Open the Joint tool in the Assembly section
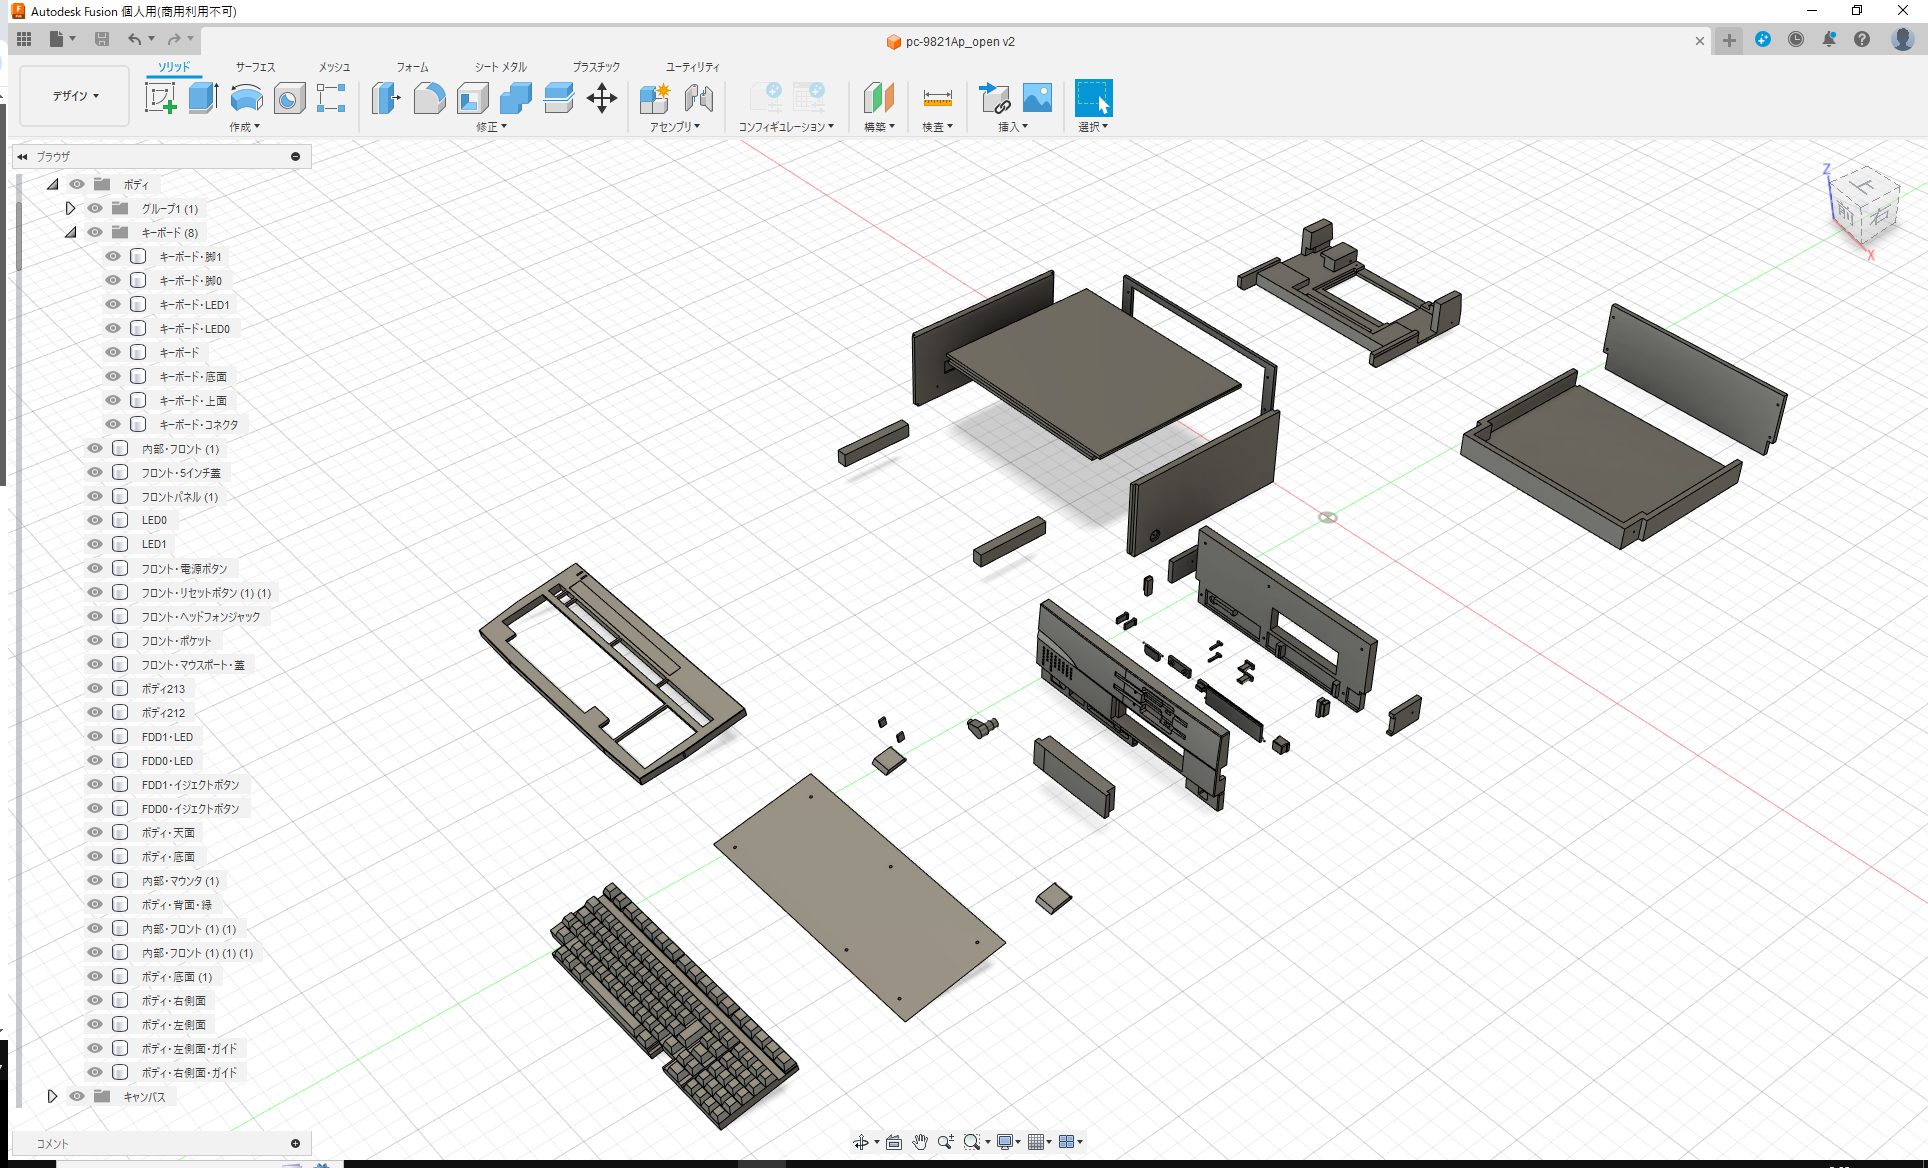The width and height of the screenshot is (1928, 1168). [x=699, y=98]
